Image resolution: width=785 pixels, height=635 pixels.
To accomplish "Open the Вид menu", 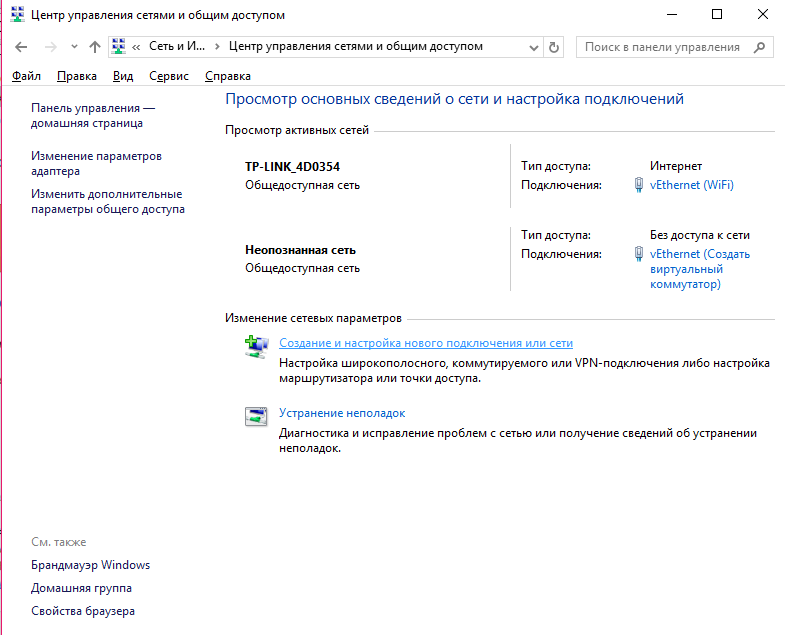I will (123, 76).
